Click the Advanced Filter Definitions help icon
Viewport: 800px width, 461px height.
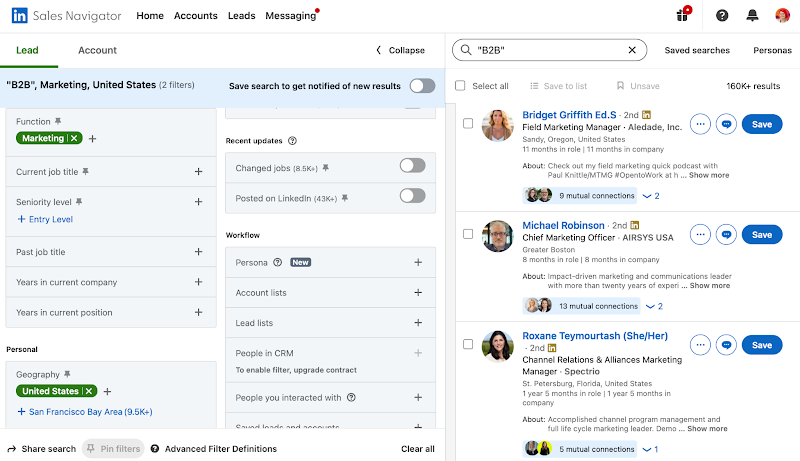point(155,449)
